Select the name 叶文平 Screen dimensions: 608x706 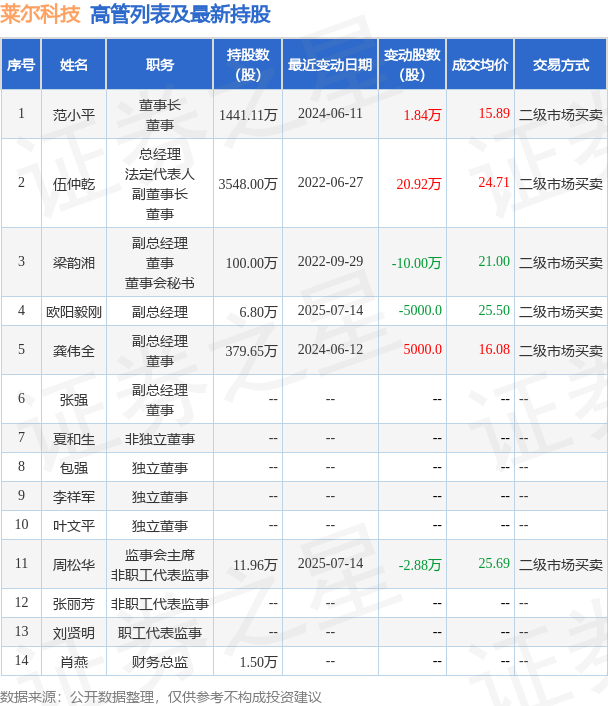click(x=74, y=525)
